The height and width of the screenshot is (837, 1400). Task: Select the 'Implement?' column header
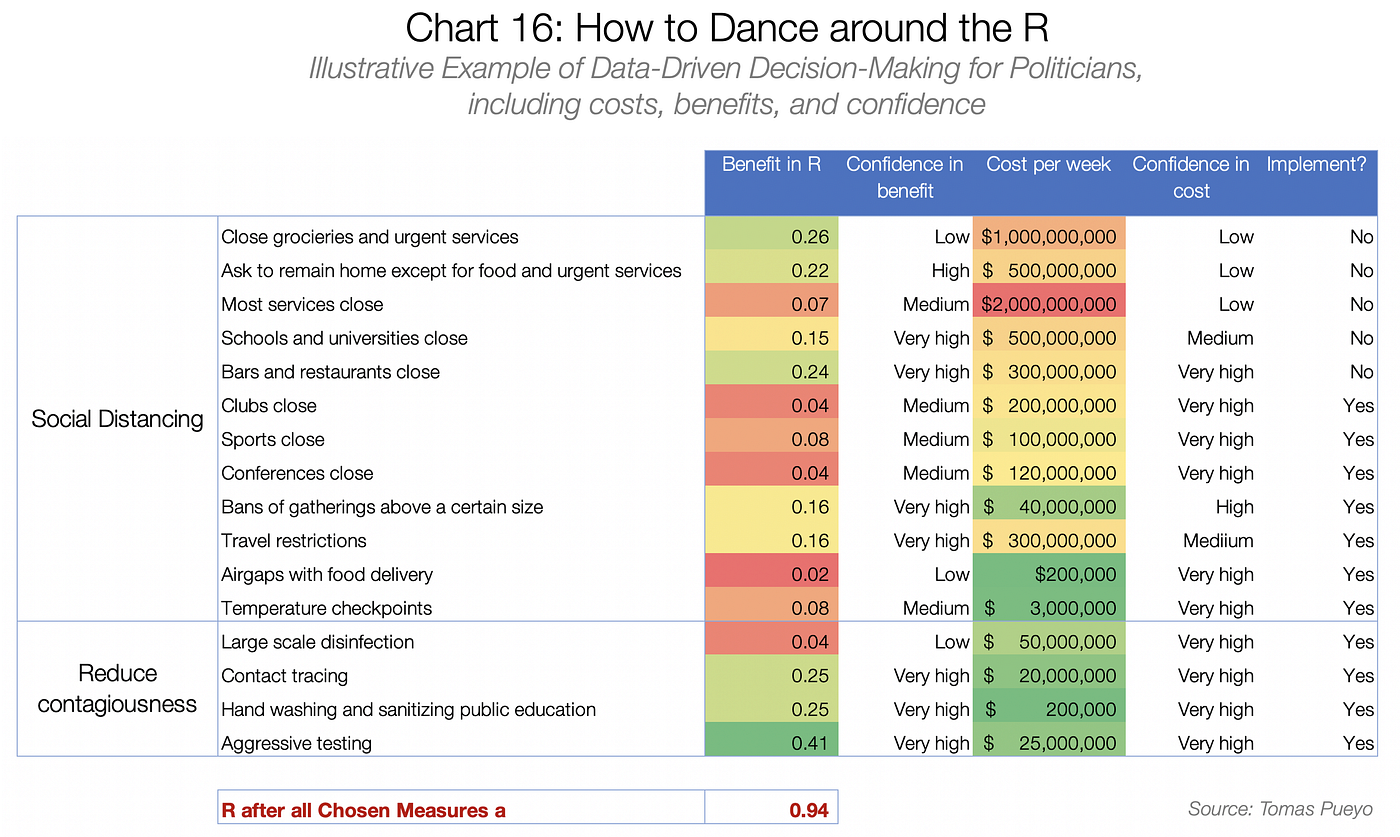pyautogui.click(x=1317, y=164)
